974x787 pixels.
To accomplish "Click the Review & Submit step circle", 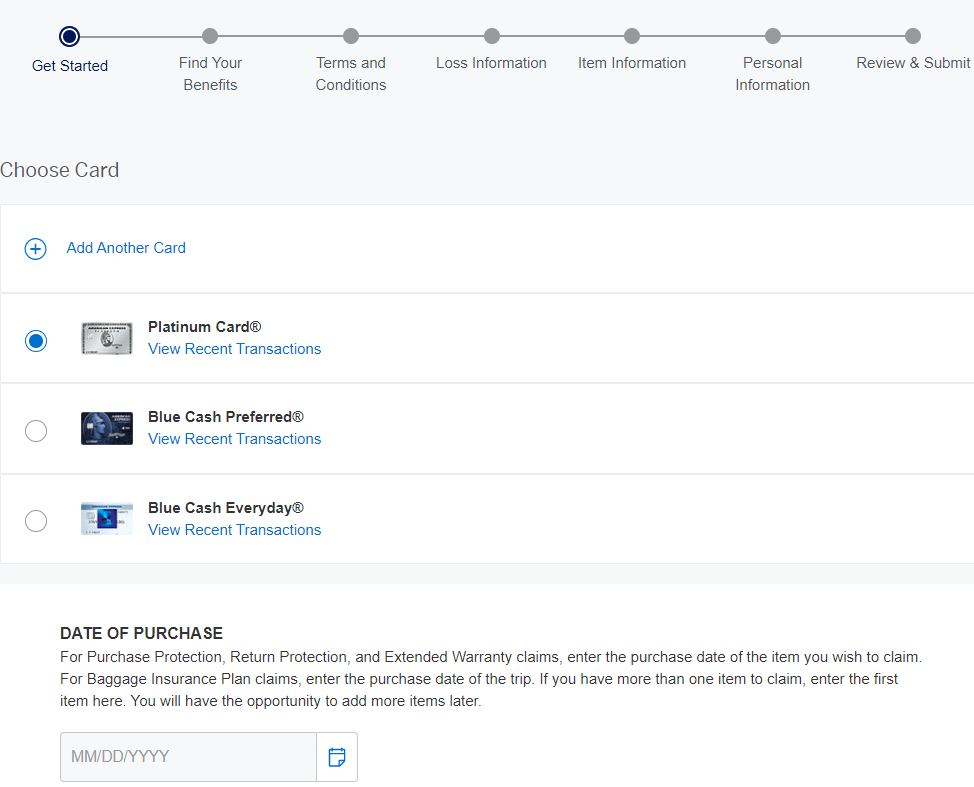I will [x=913, y=36].
